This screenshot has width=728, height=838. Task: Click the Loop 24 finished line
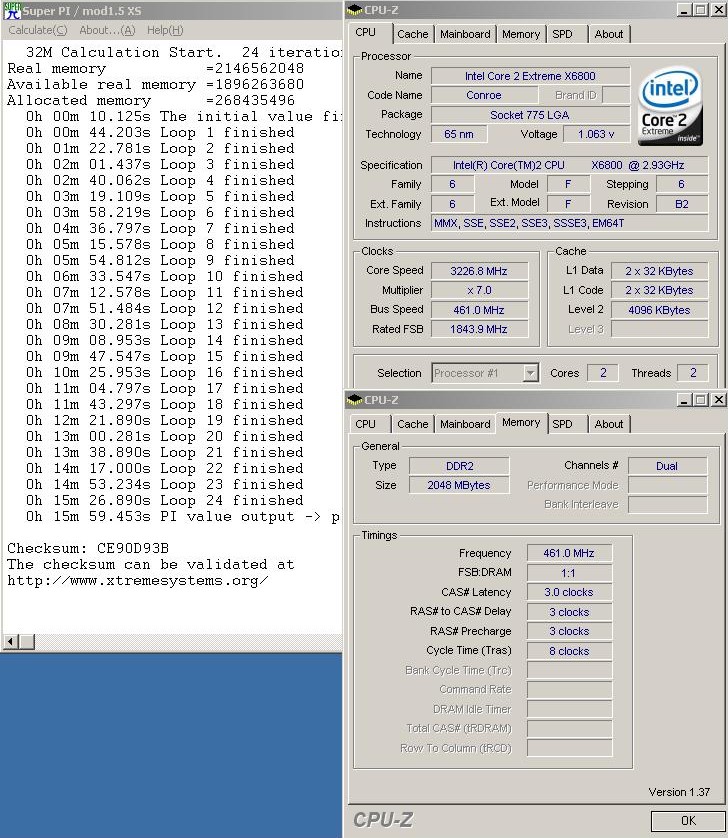click(x=165, y=500)
